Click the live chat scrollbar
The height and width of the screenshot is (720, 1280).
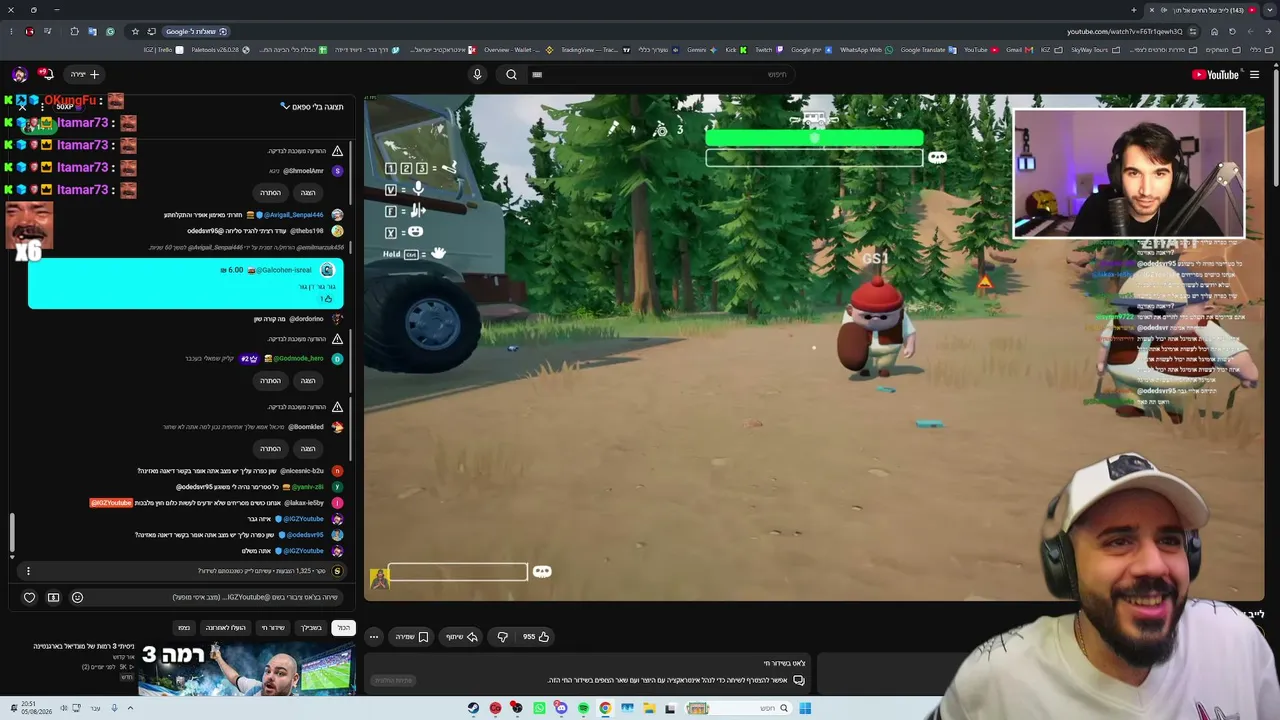12,534
